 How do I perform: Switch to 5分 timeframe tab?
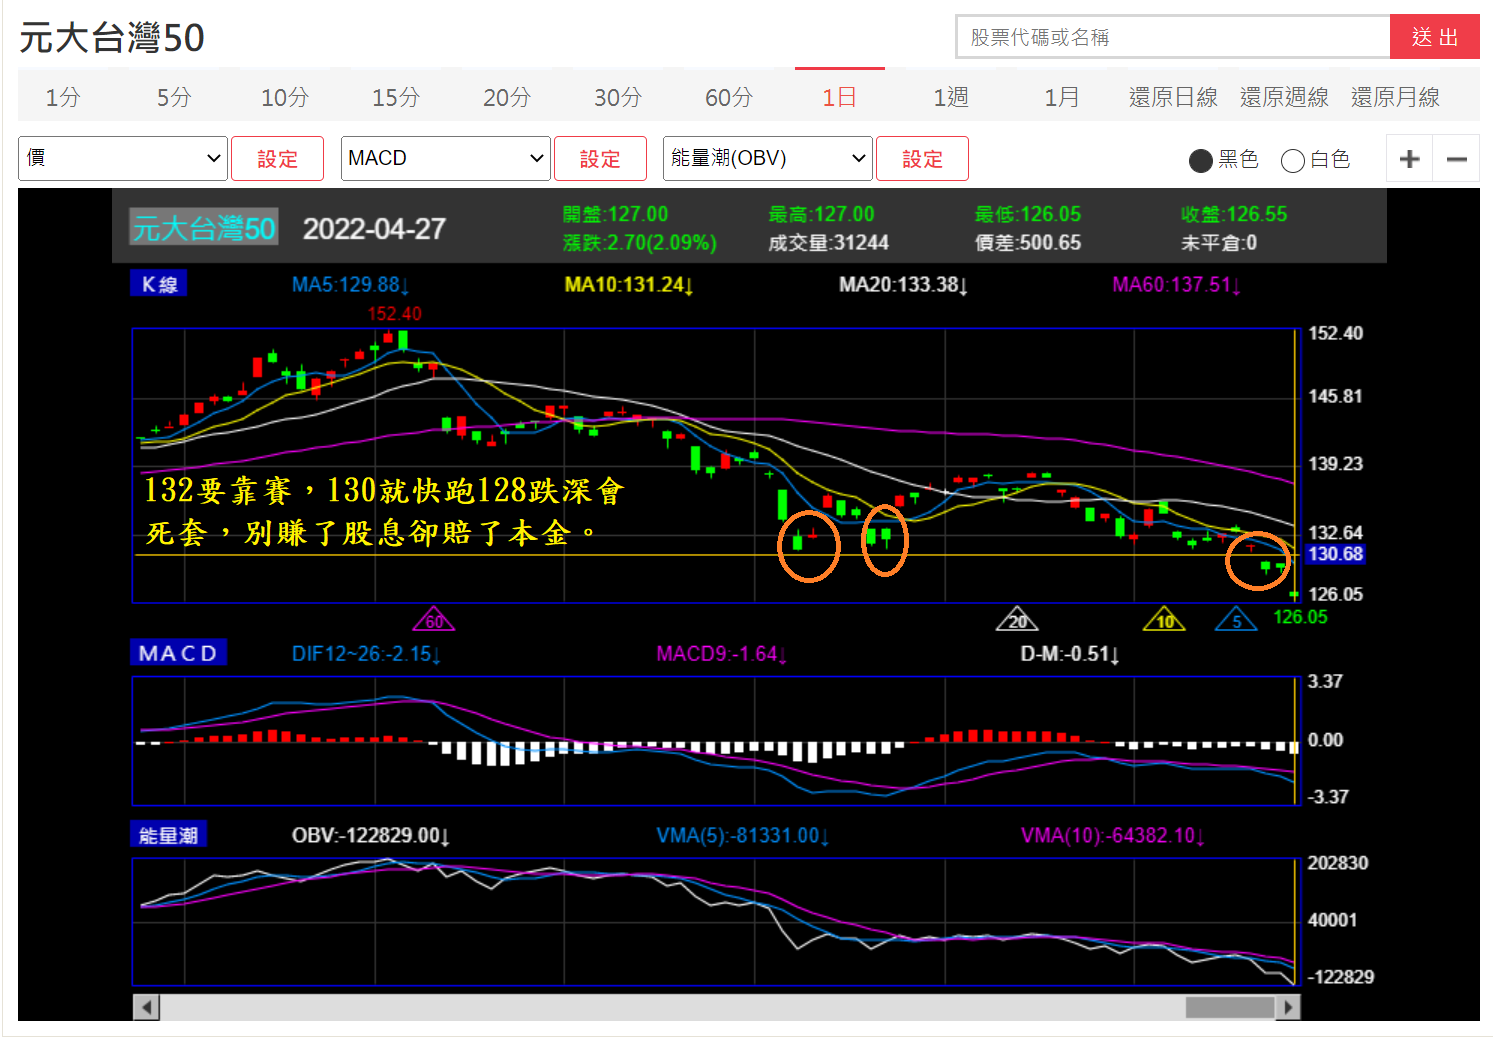(x=173, y=97)
